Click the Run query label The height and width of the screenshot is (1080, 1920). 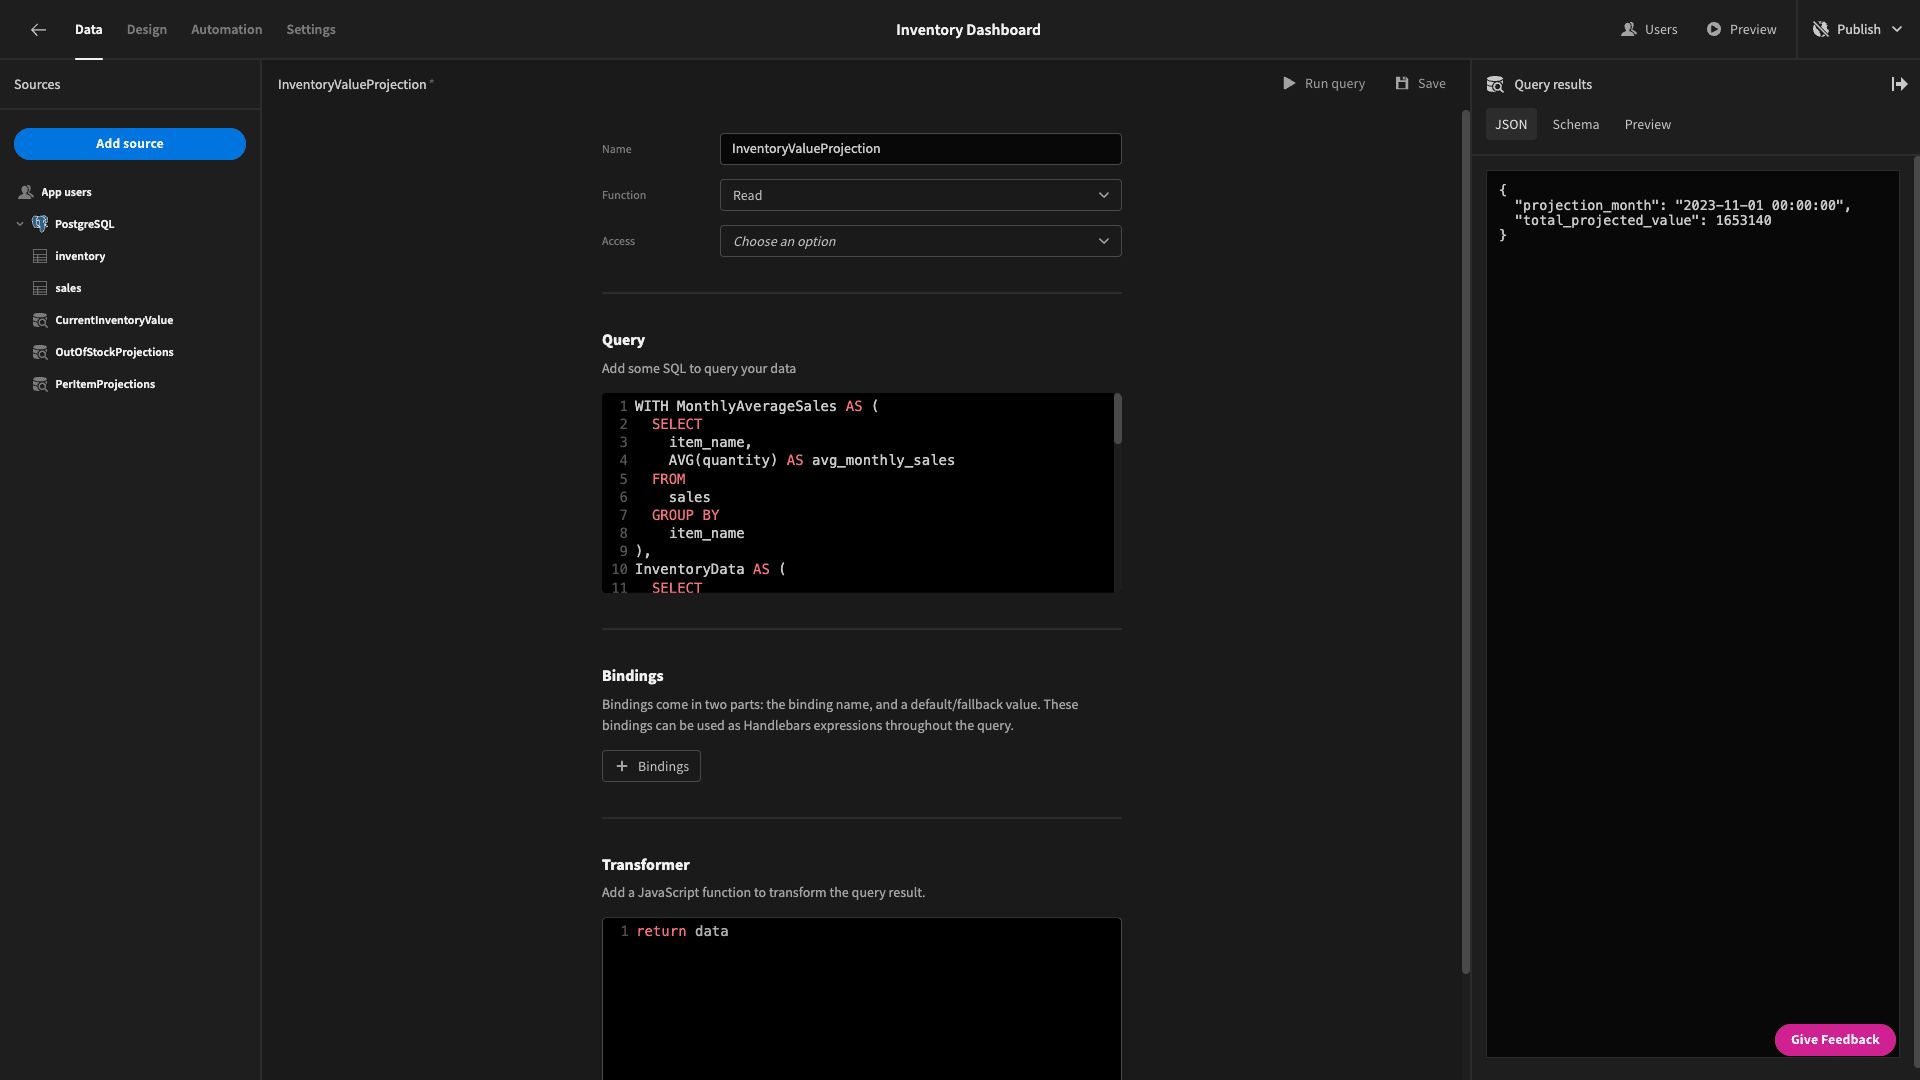(1335, 84)
